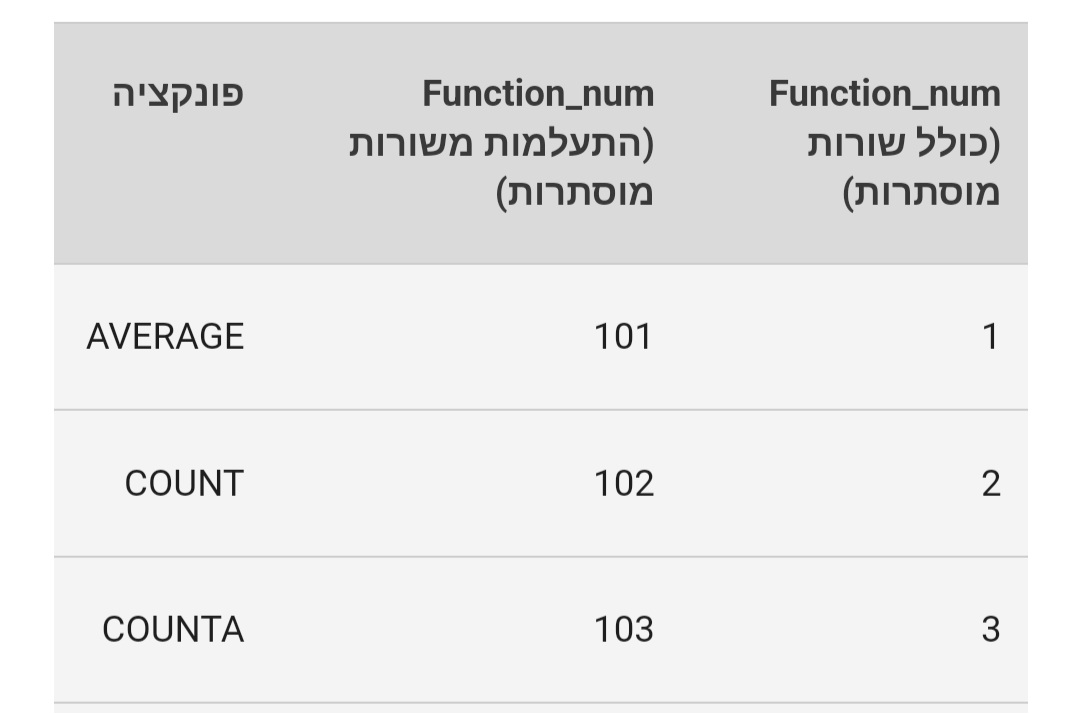Select the AVERAGE function cell

(x=165, y=337)
